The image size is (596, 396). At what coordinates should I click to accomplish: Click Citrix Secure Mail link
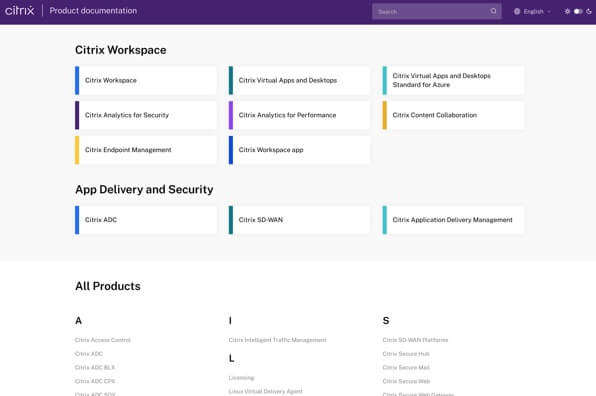406,367
